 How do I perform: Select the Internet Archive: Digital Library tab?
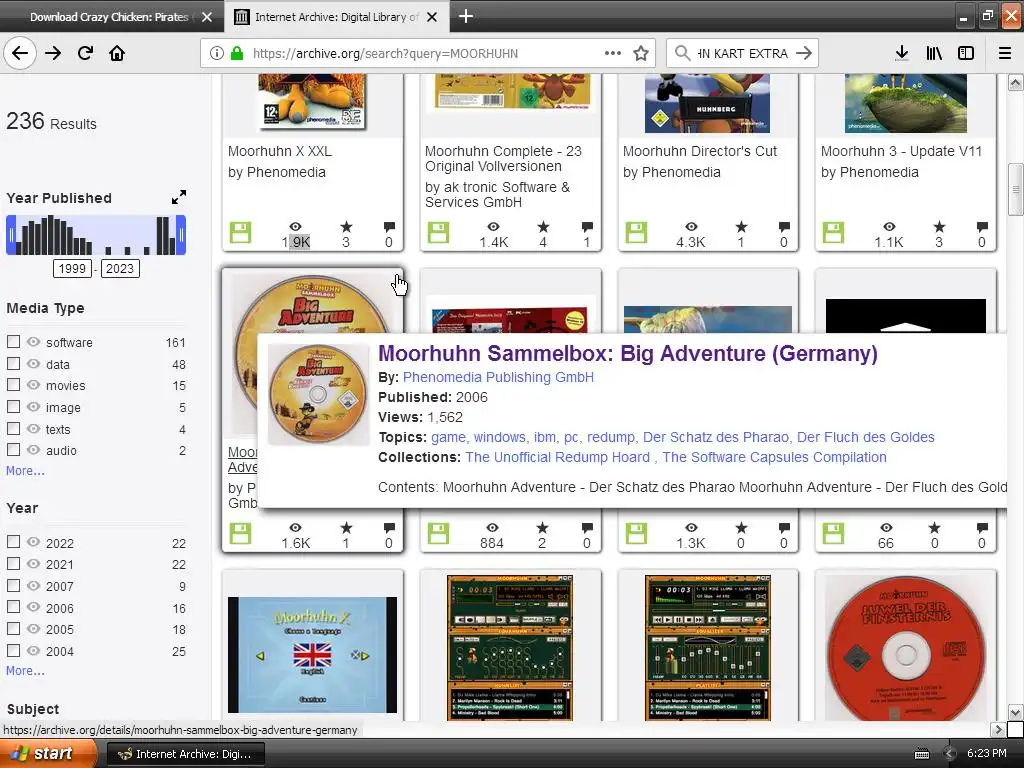pos(336,17)
